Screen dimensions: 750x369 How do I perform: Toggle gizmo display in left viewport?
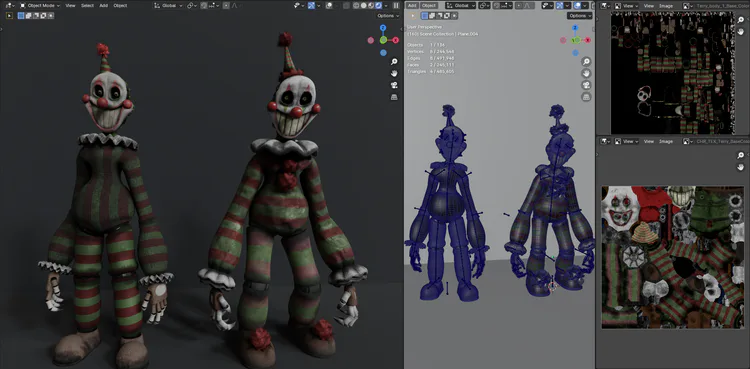pyautogui.click(x=311, y=6)
